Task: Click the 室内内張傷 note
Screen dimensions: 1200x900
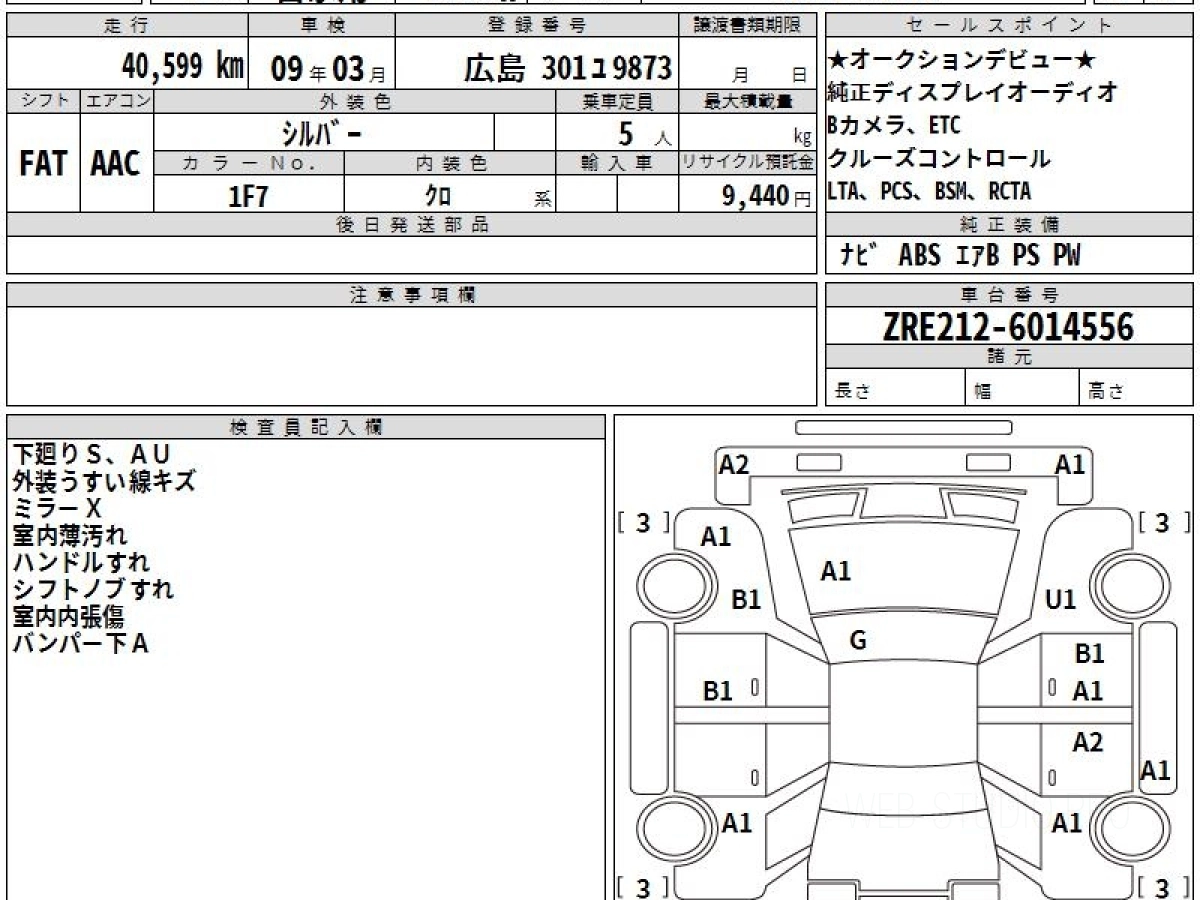Action: point(67,616)
